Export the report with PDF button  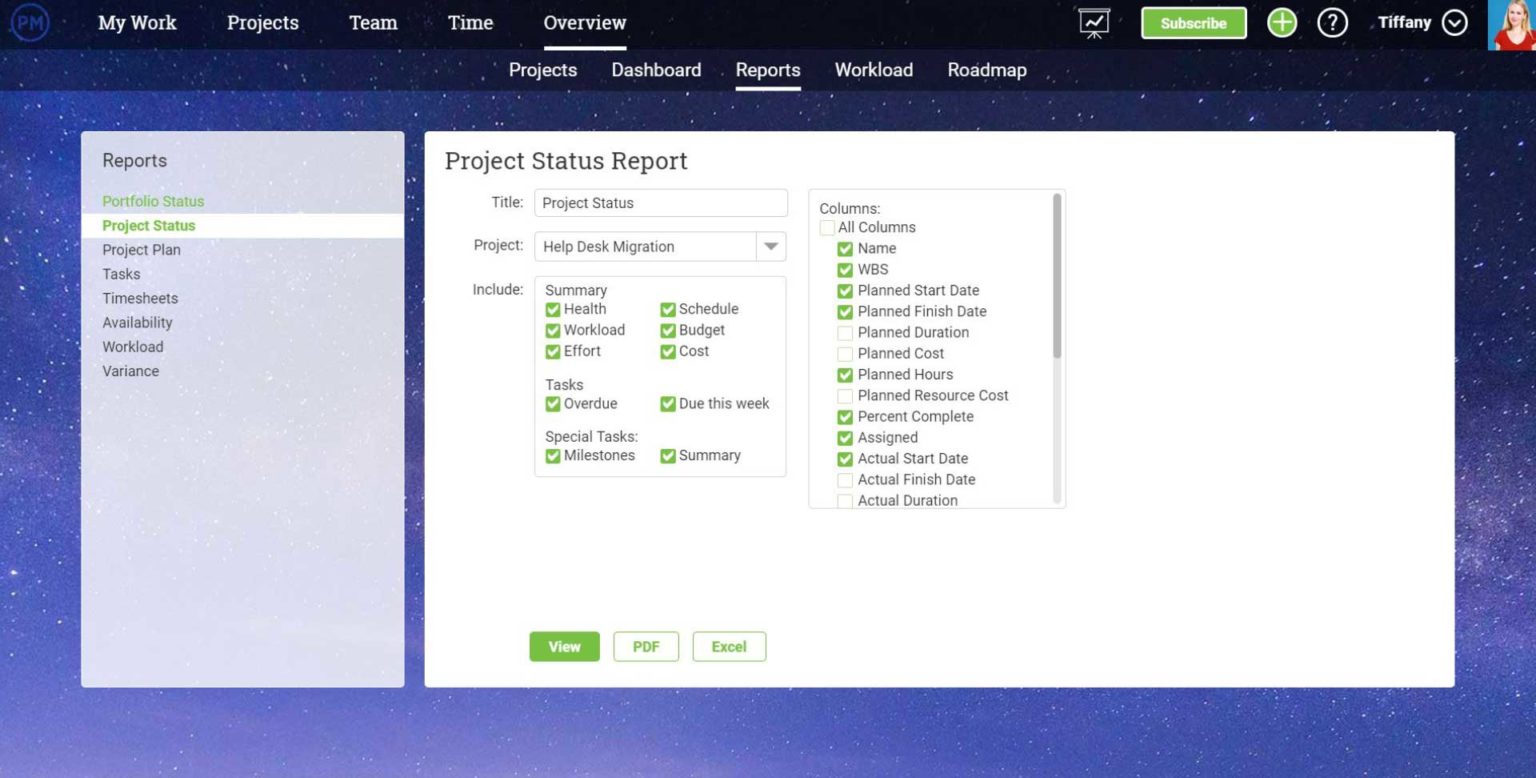(646, 647)
